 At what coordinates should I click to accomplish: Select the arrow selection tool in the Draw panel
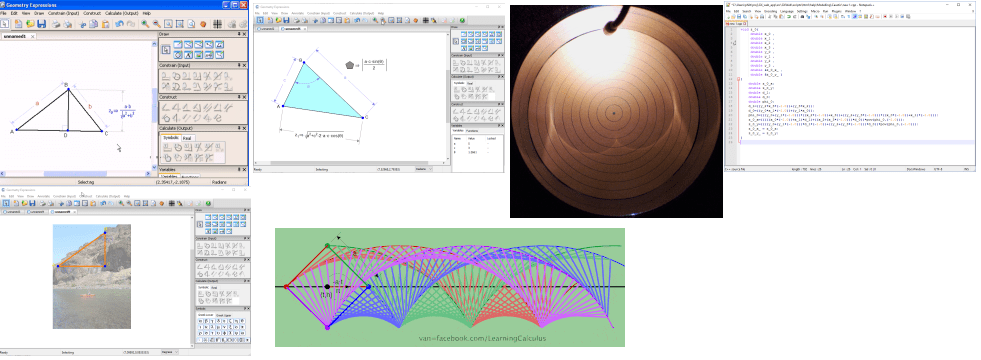click(x=166, y=50)
